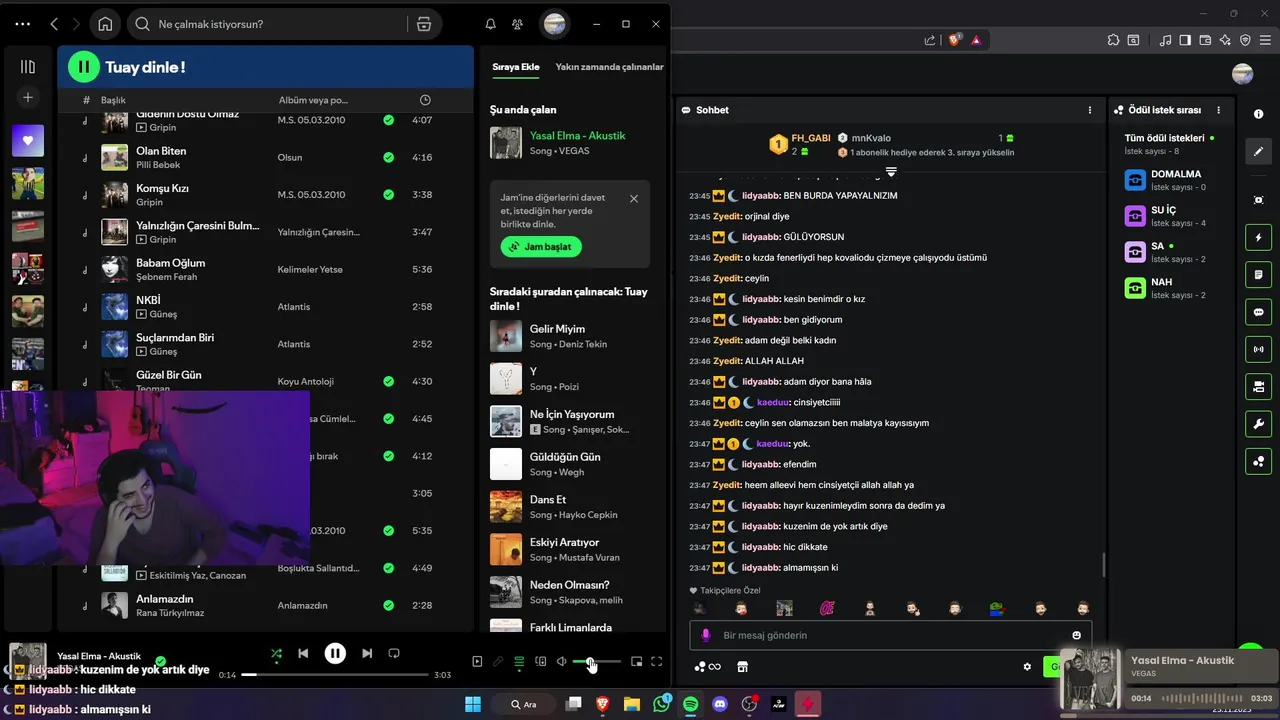
Task: Go back in Spotify navigation
Action: click(x=54, y=24)
